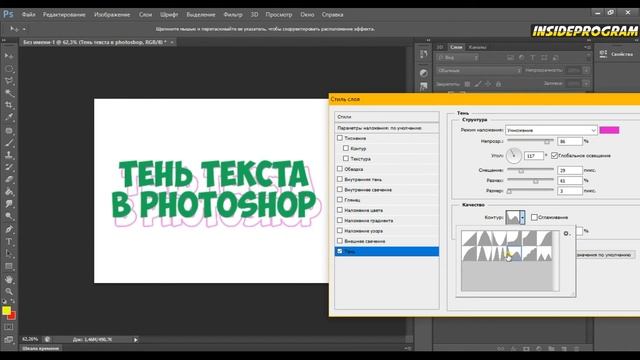Click the lock image pixels brush icon
The height and width of the screenshot is (360, 640).
[478, 84]
